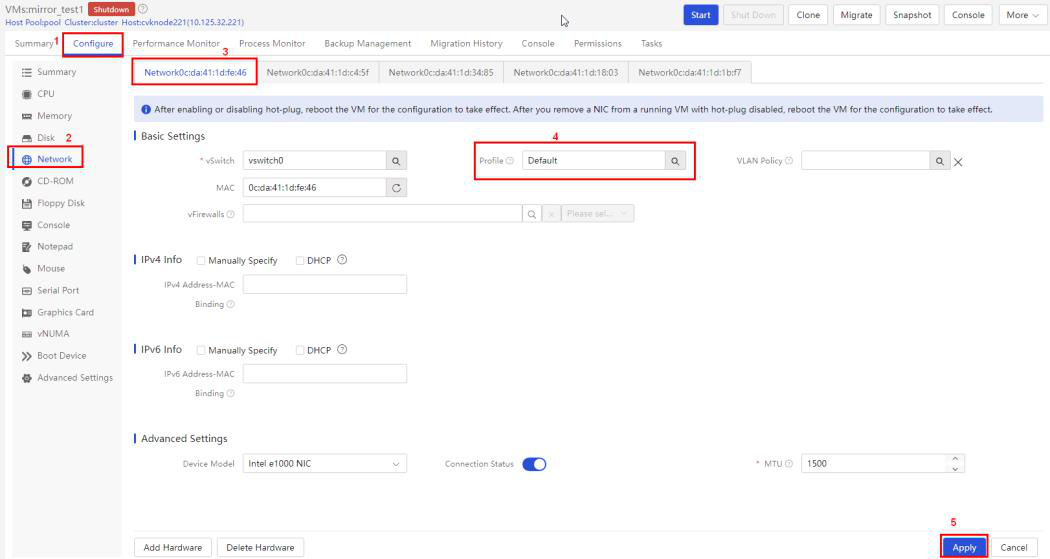Click the vFirewalls clear X button
1050x559 pixels.
click(x=551, y=214)
